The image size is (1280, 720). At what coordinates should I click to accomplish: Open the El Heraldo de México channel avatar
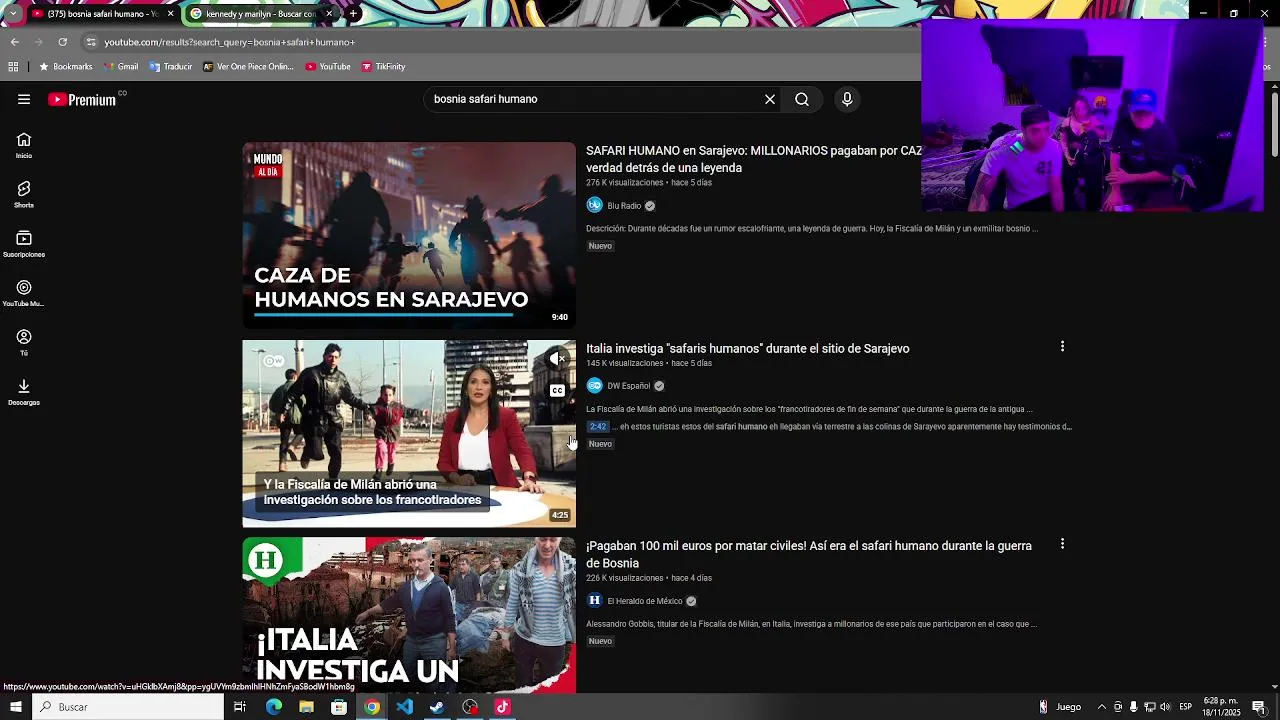tap(594, 600)
